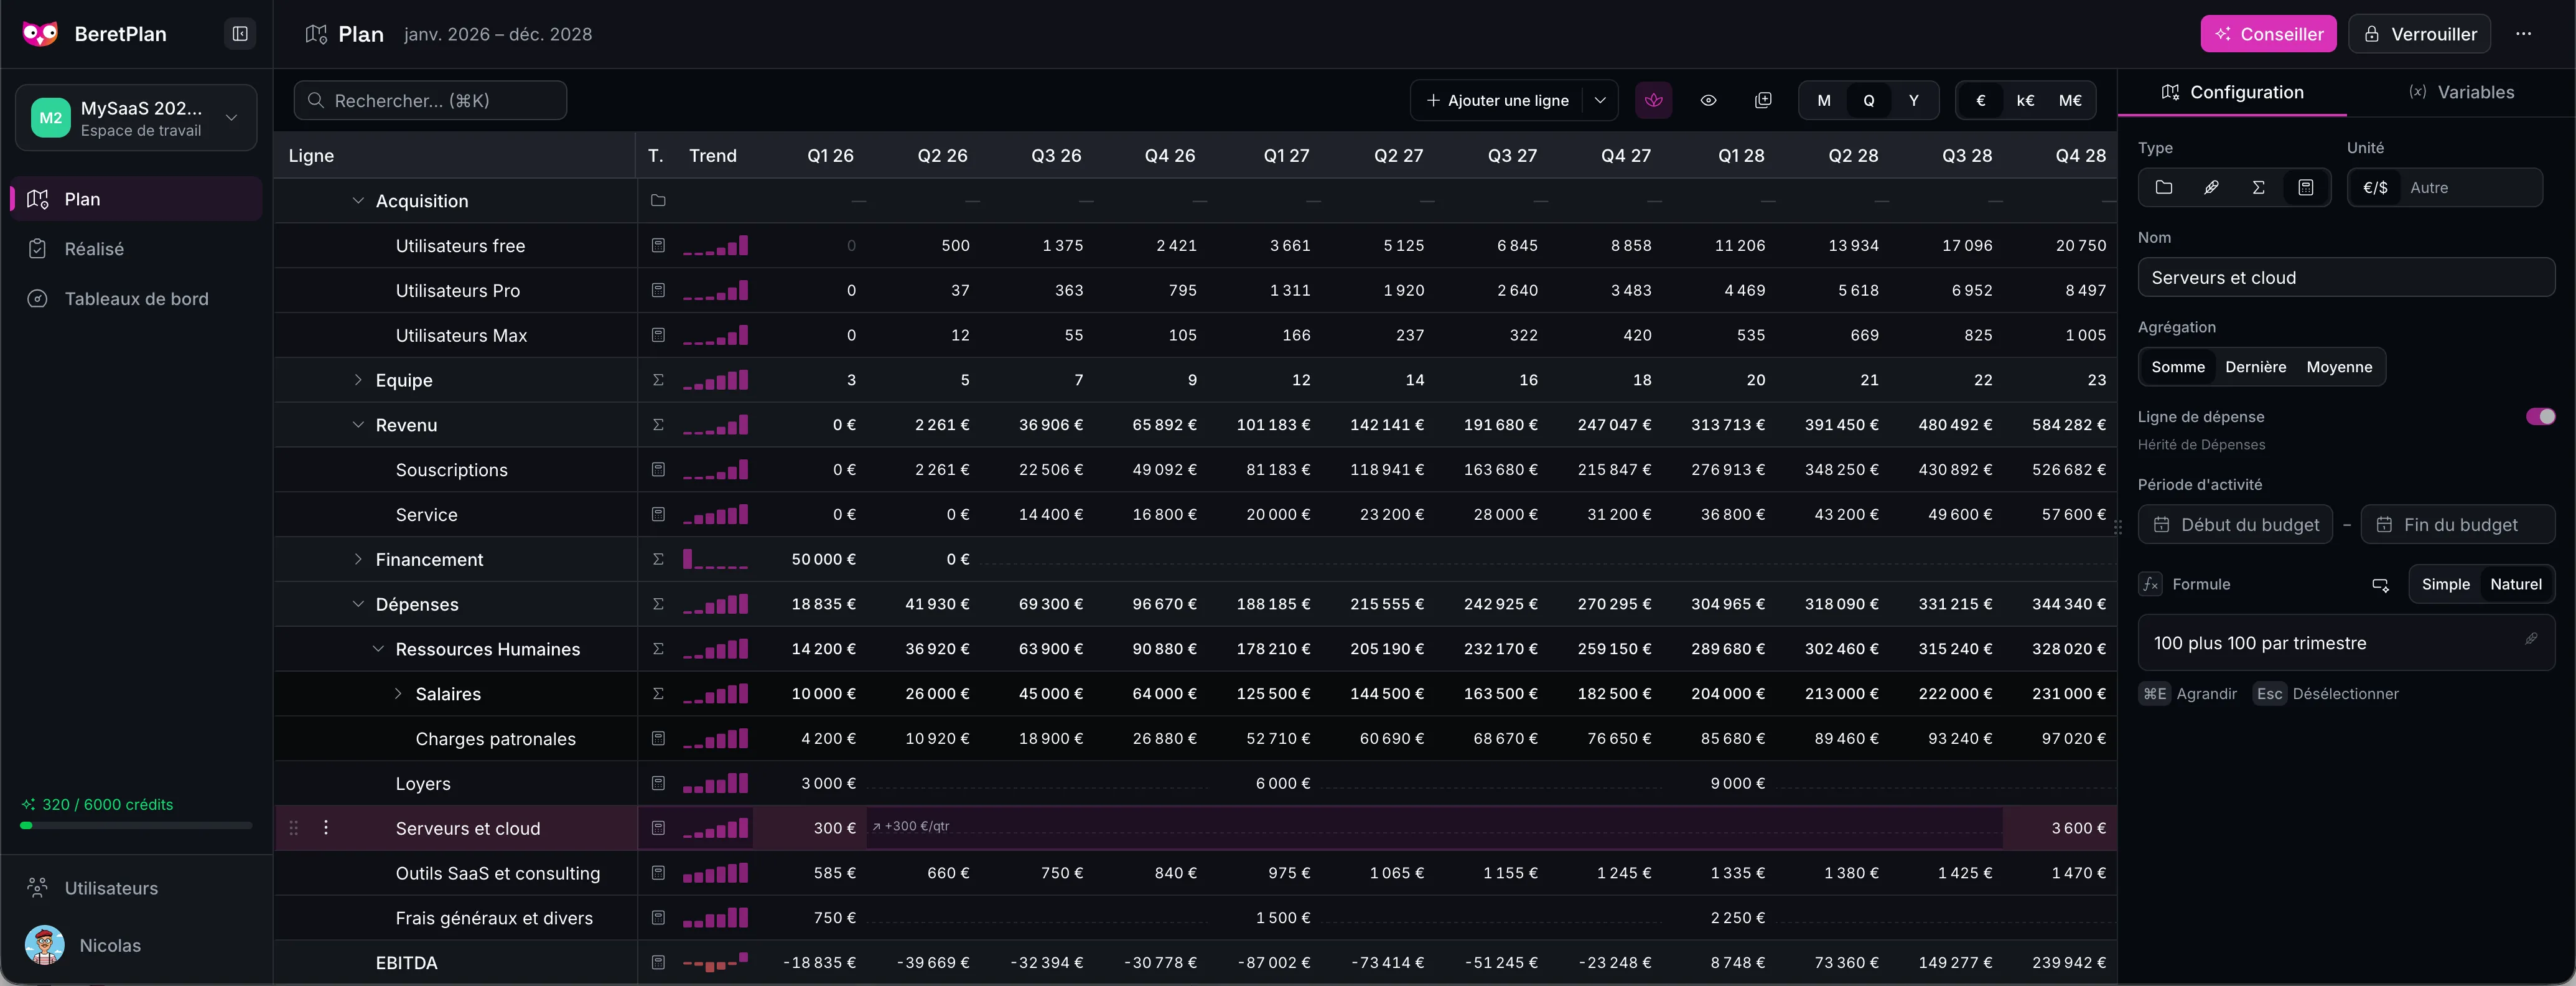Select the Moyenne aggregation option
The height and width of the screenshot is (986, 2576).
point(2338,367)
